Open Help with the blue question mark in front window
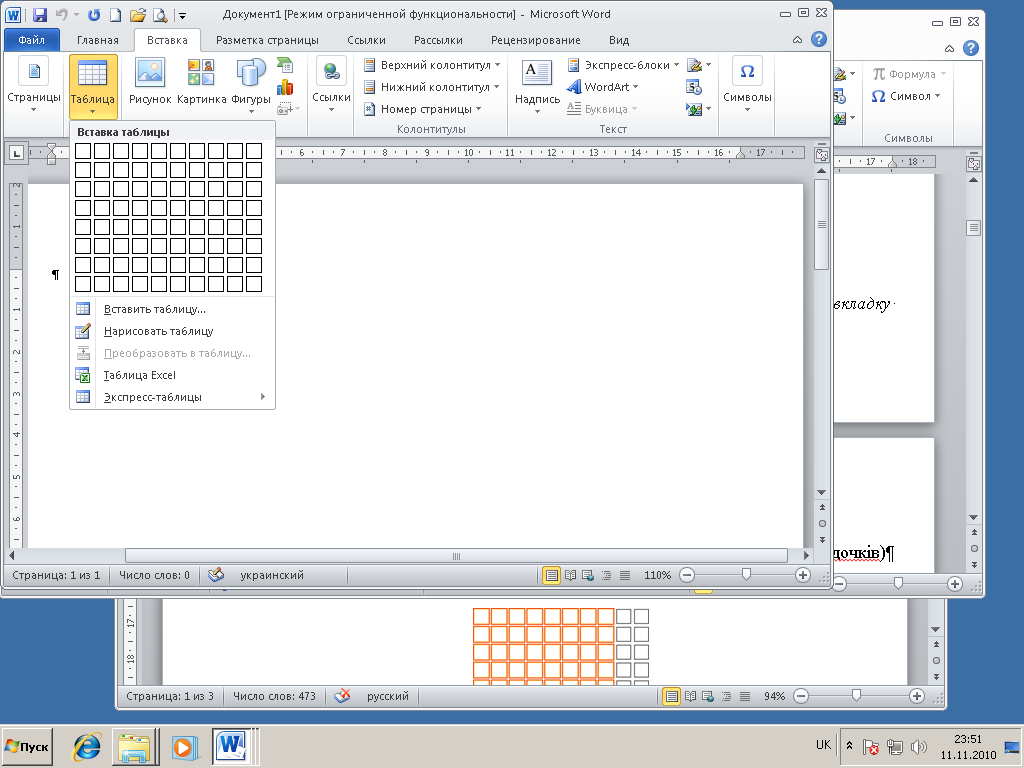Screen dimensions: 1024x768 818,39
